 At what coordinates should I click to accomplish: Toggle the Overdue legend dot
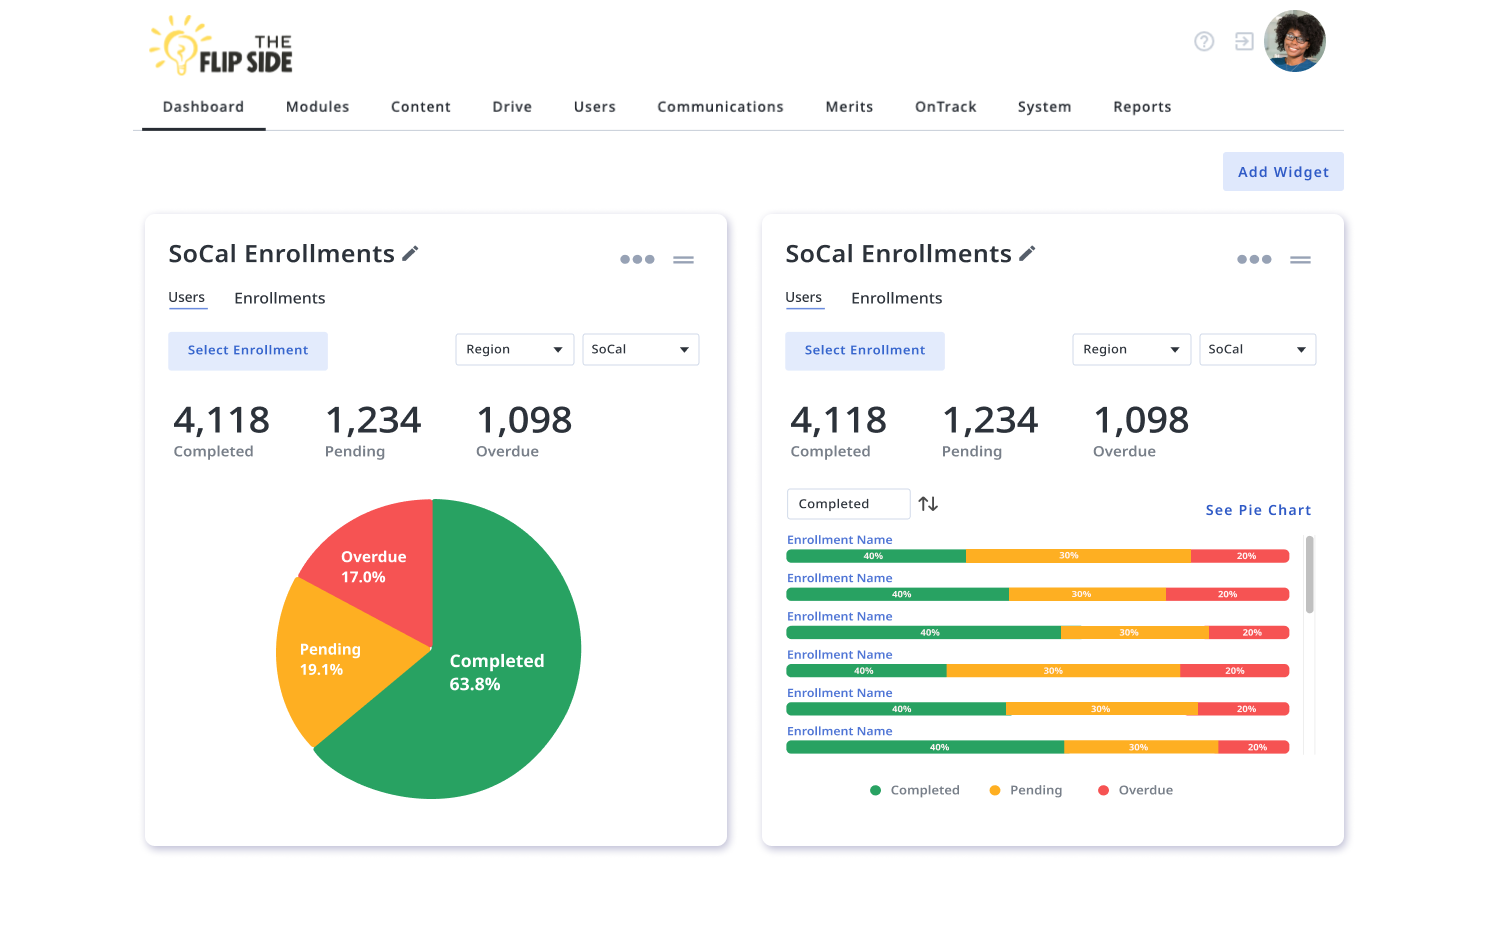pos(1103,790)
